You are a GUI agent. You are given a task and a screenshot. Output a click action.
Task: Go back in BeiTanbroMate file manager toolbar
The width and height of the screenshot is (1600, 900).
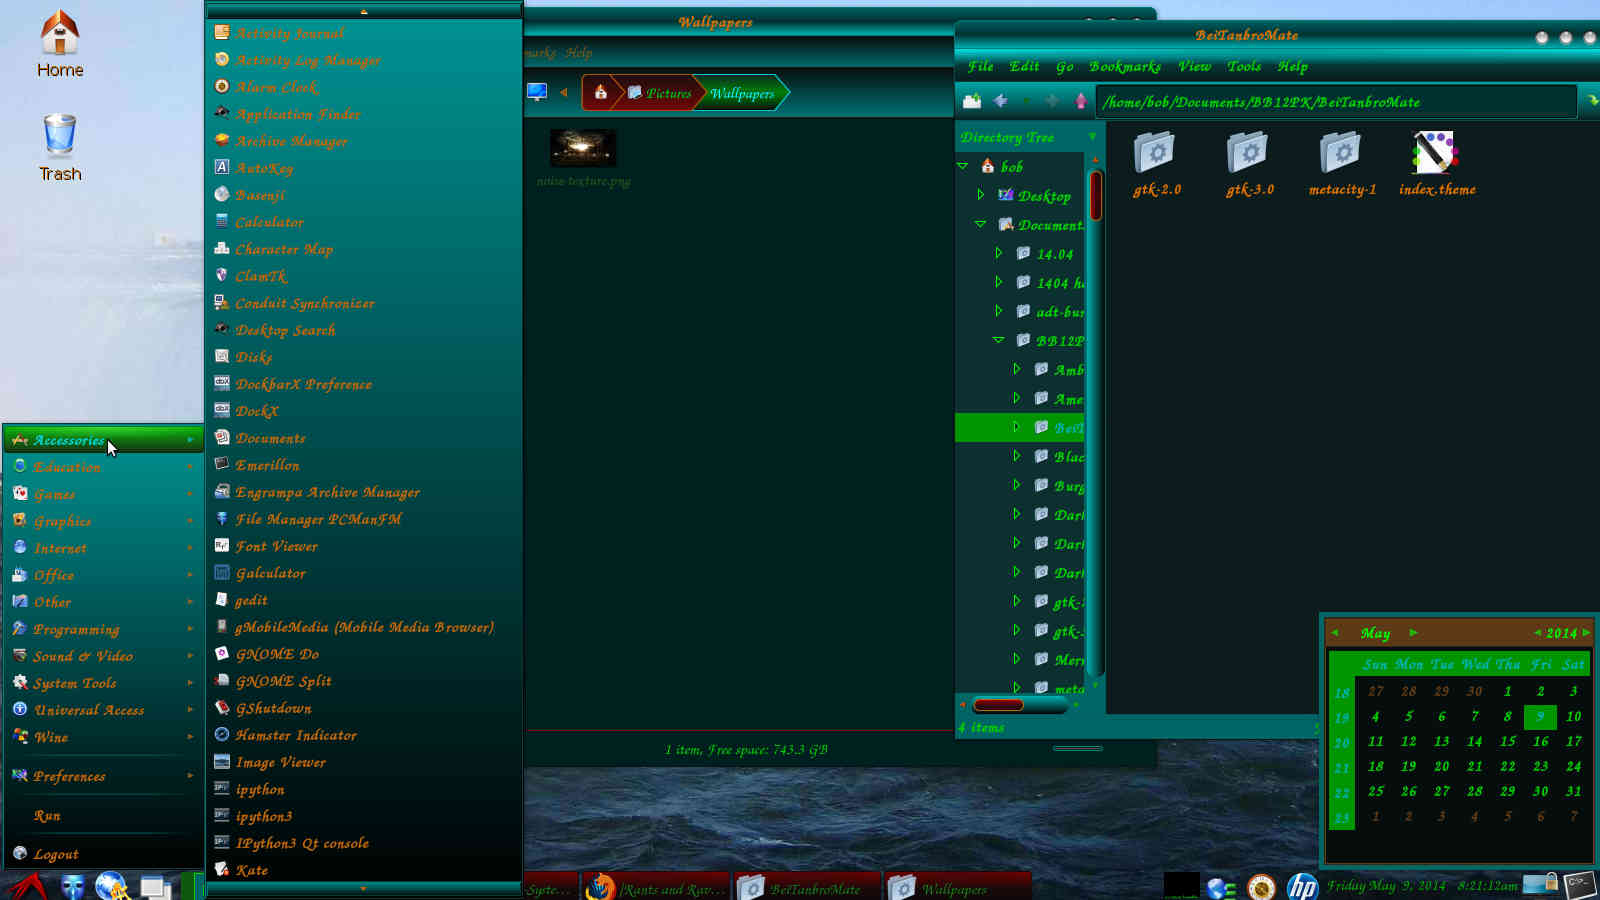[1000, 101]
